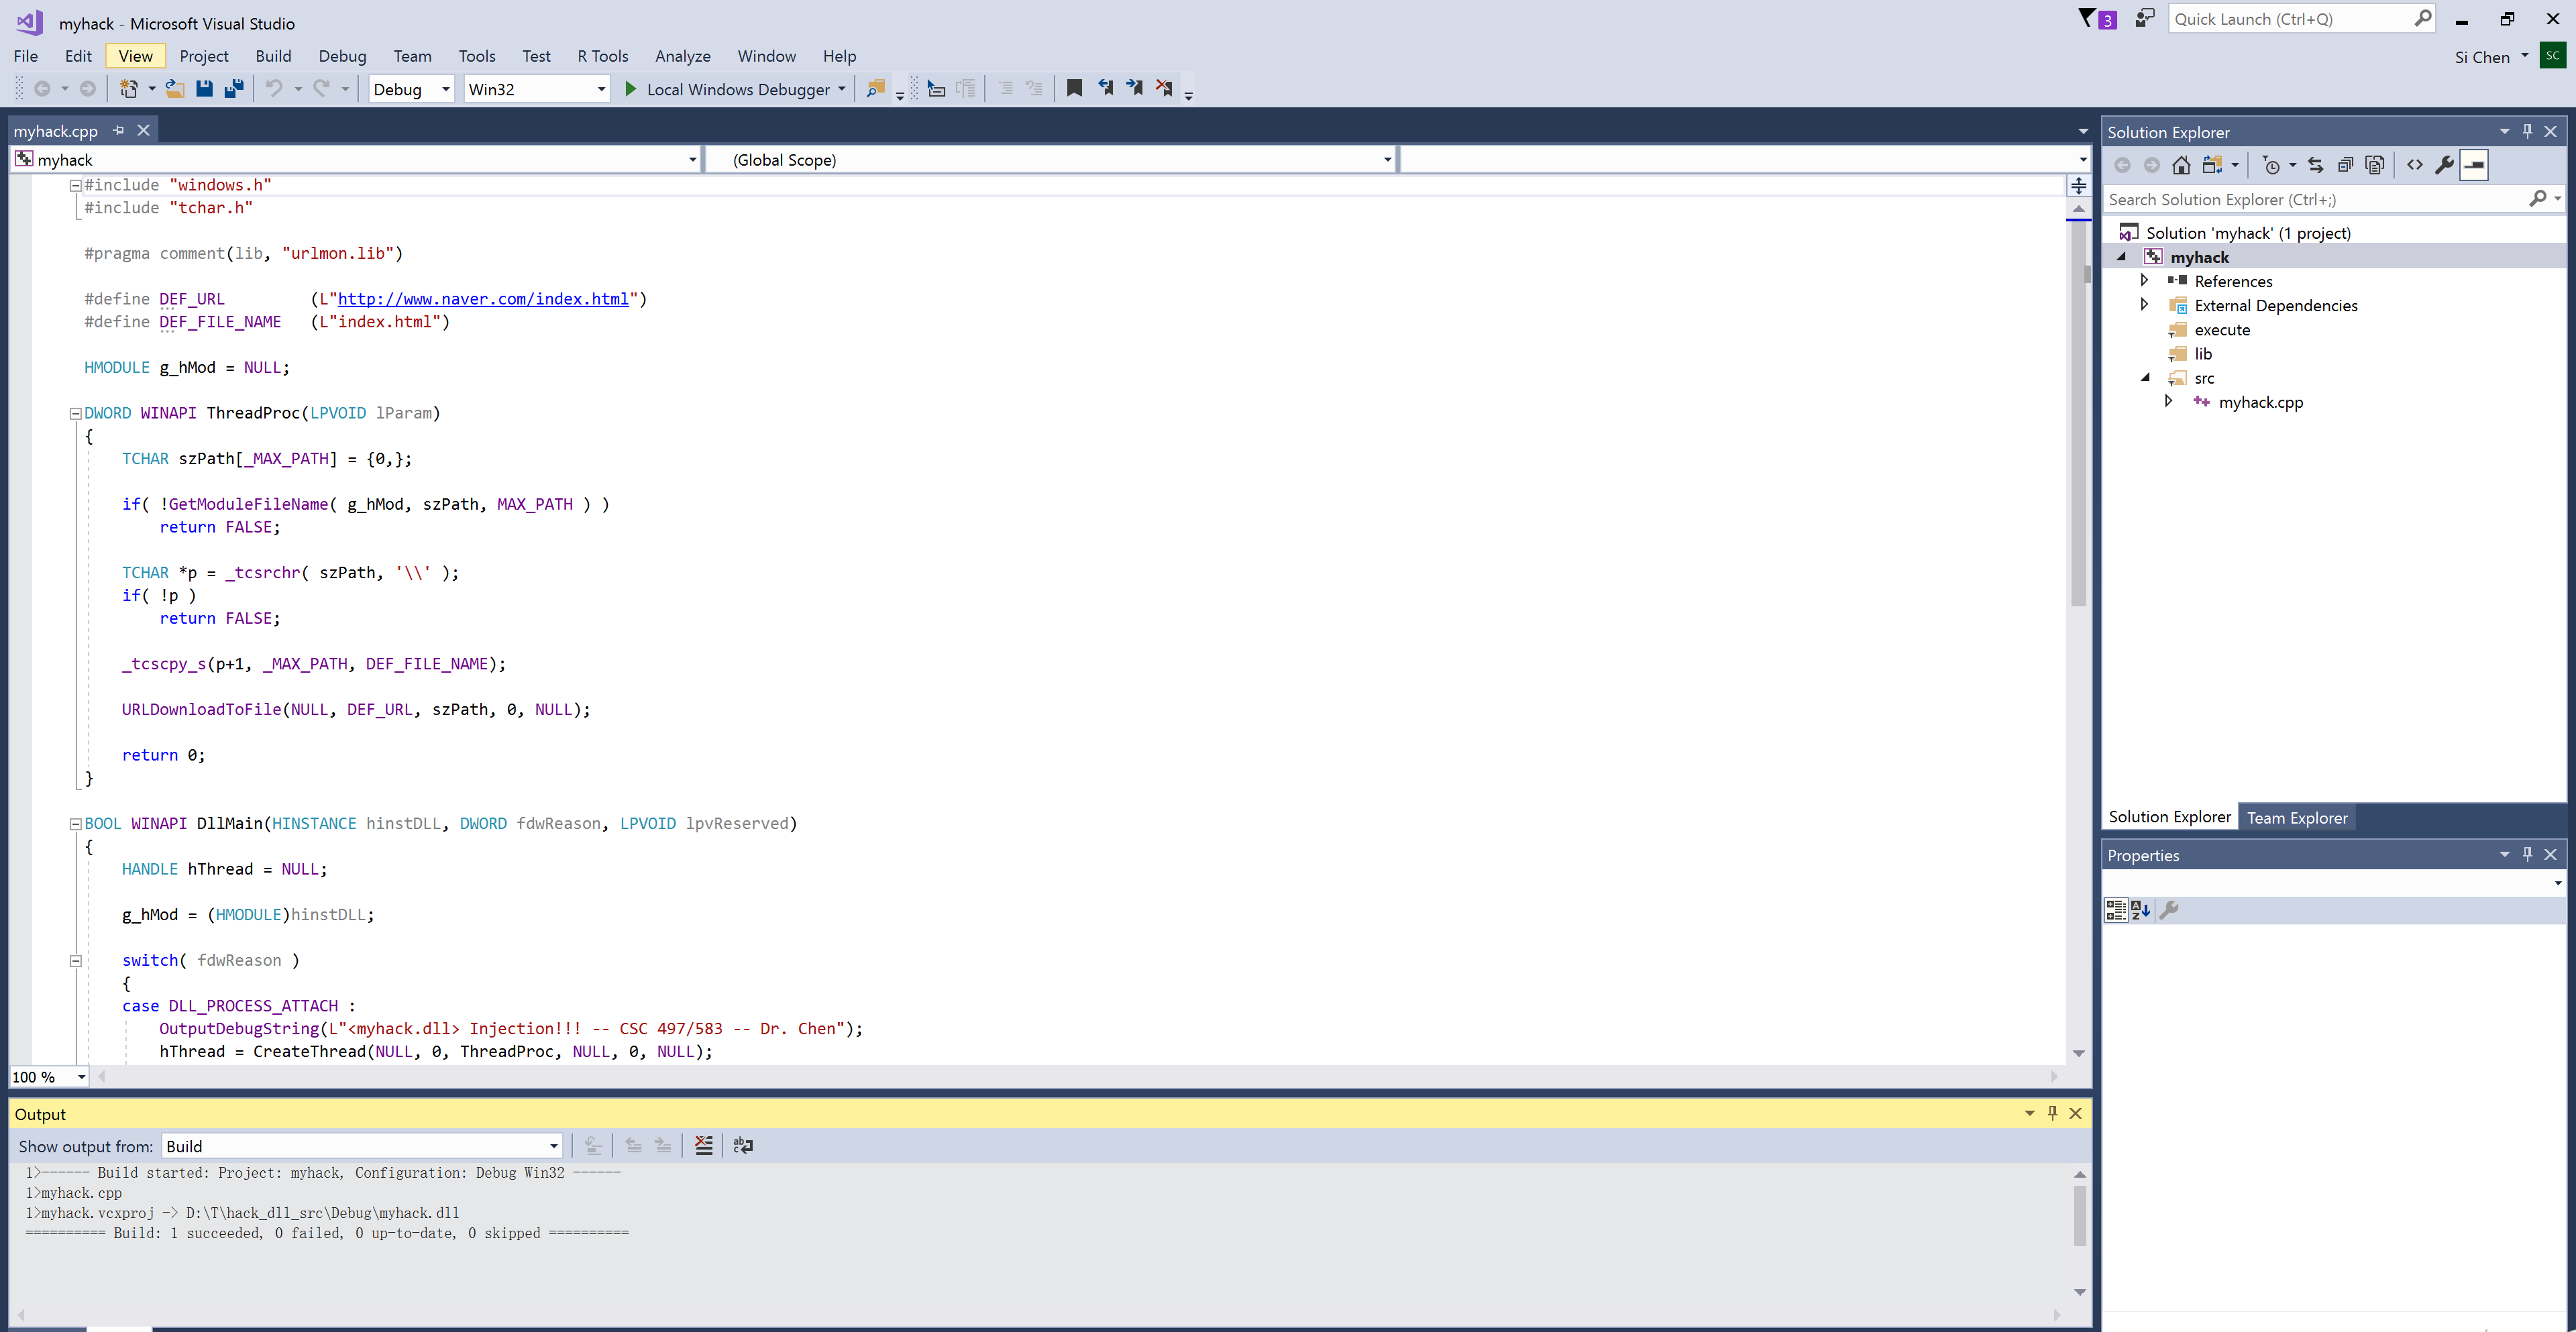Image resolution: width=2576 pixels, height=1332 pixels.
Task: Toggle Auto Hide pin on Output panel
Action: [2052, 1113]
